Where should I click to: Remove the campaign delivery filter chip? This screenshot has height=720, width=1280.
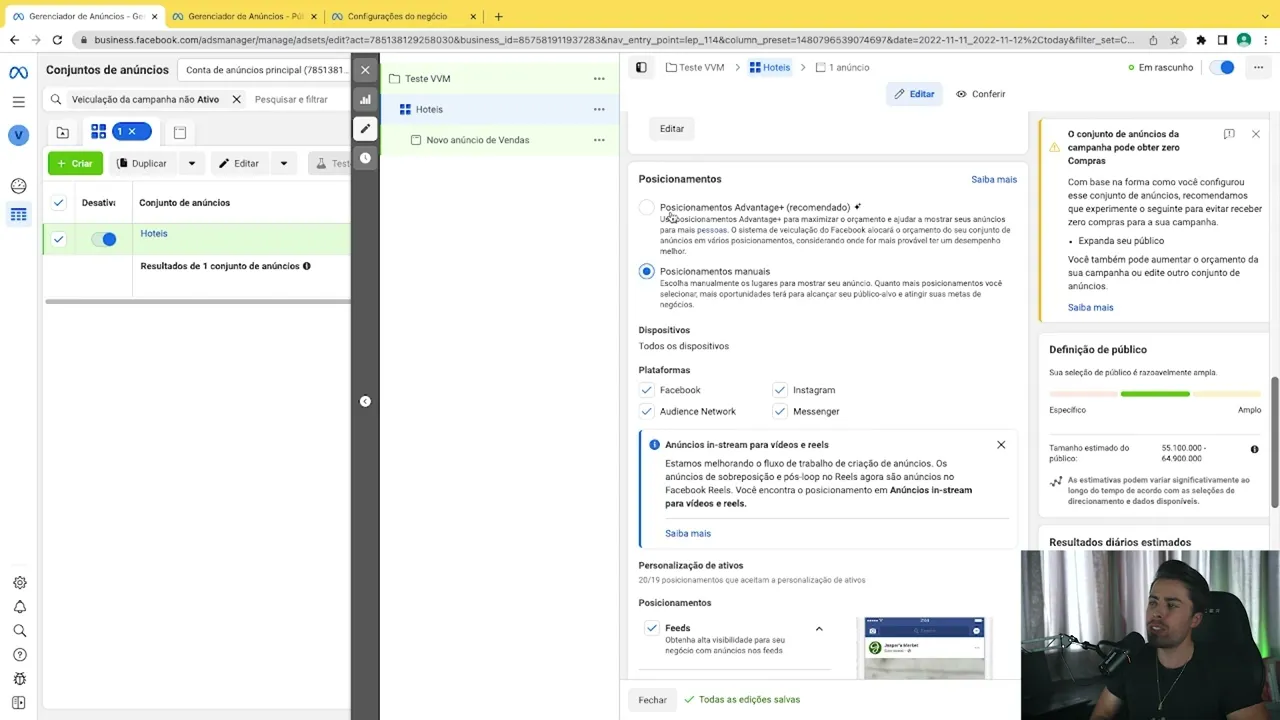[x=236, y=99]
